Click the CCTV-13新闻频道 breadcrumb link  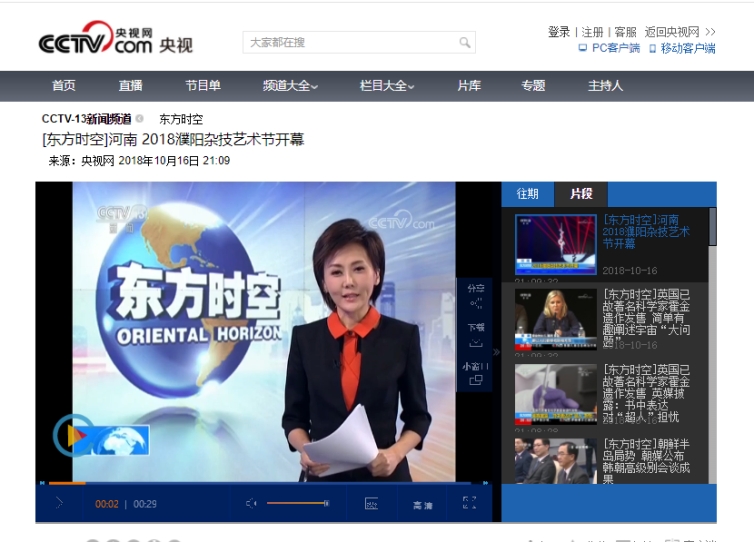point(87,118)
